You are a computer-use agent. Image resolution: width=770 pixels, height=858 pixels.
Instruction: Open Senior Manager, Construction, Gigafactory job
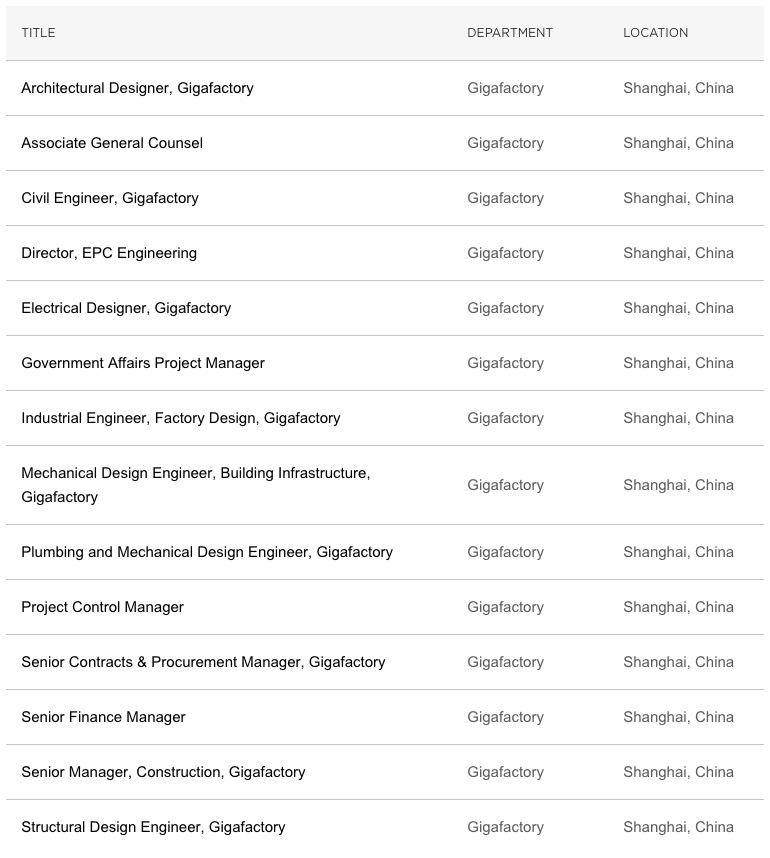163,772
